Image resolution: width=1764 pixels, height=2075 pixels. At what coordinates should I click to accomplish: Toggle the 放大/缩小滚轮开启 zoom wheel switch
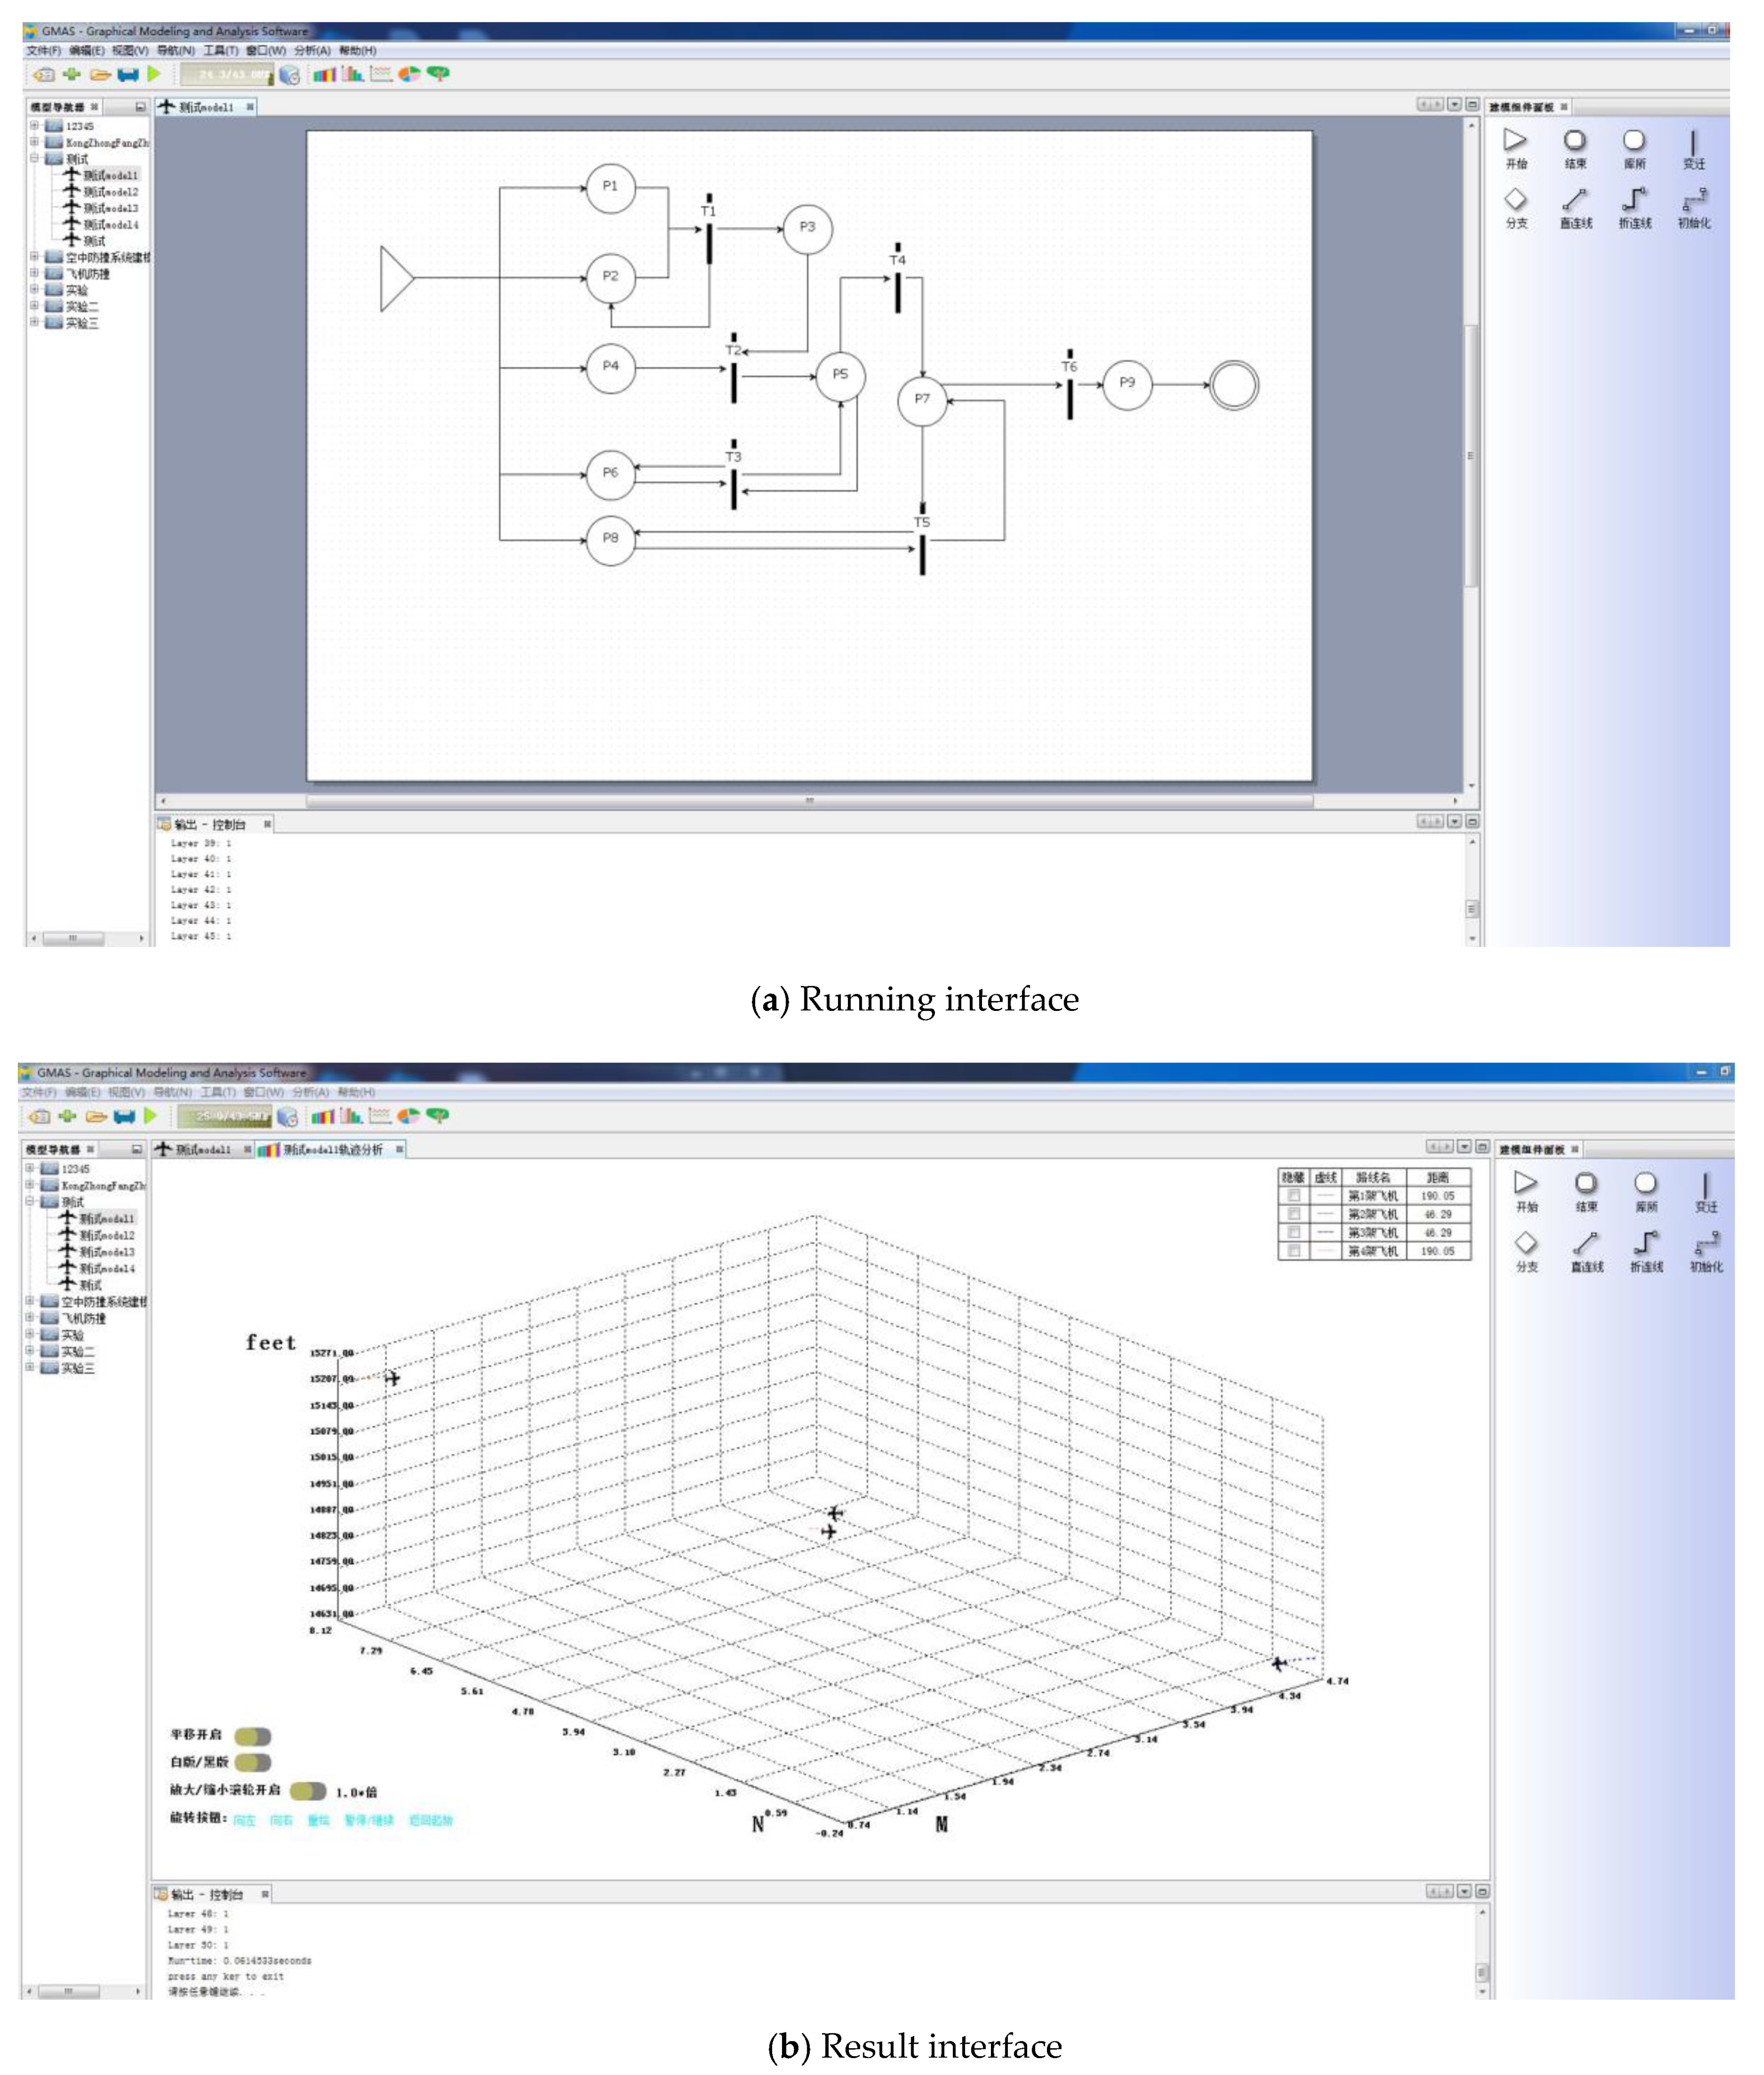(308, 1791)
